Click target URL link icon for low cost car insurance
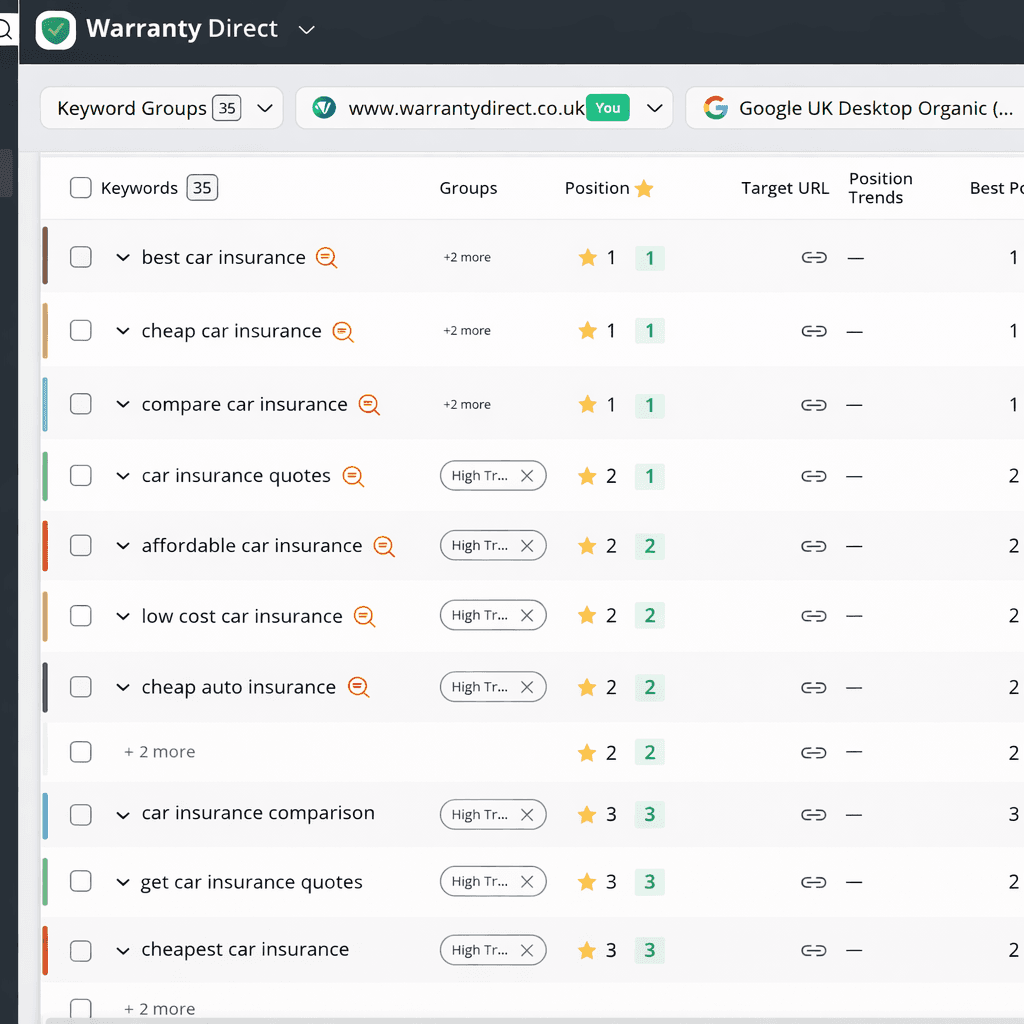The width and height of the screenshot is (1024, 1024). [x=814, y=616]
